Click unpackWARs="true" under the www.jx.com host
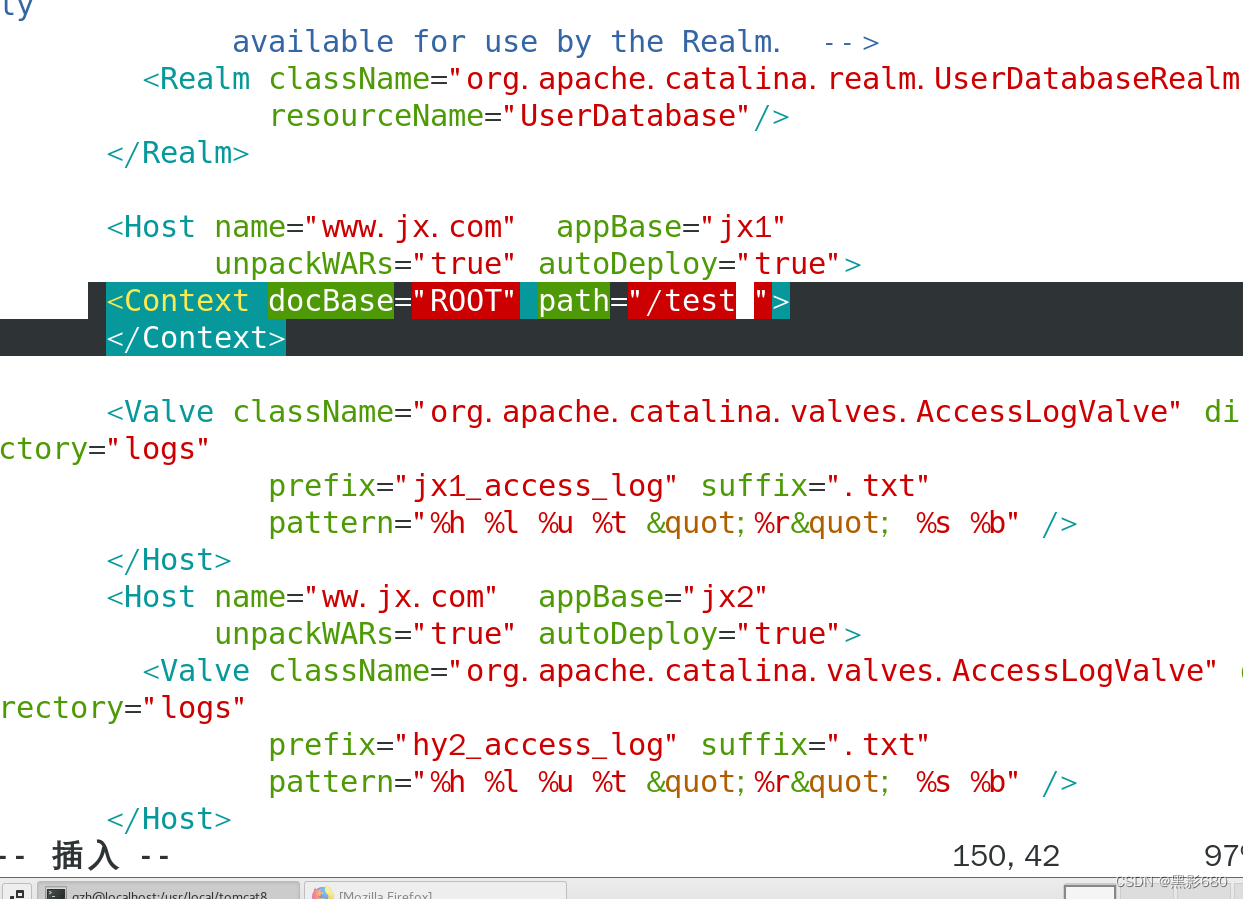 tap(365, 264)
